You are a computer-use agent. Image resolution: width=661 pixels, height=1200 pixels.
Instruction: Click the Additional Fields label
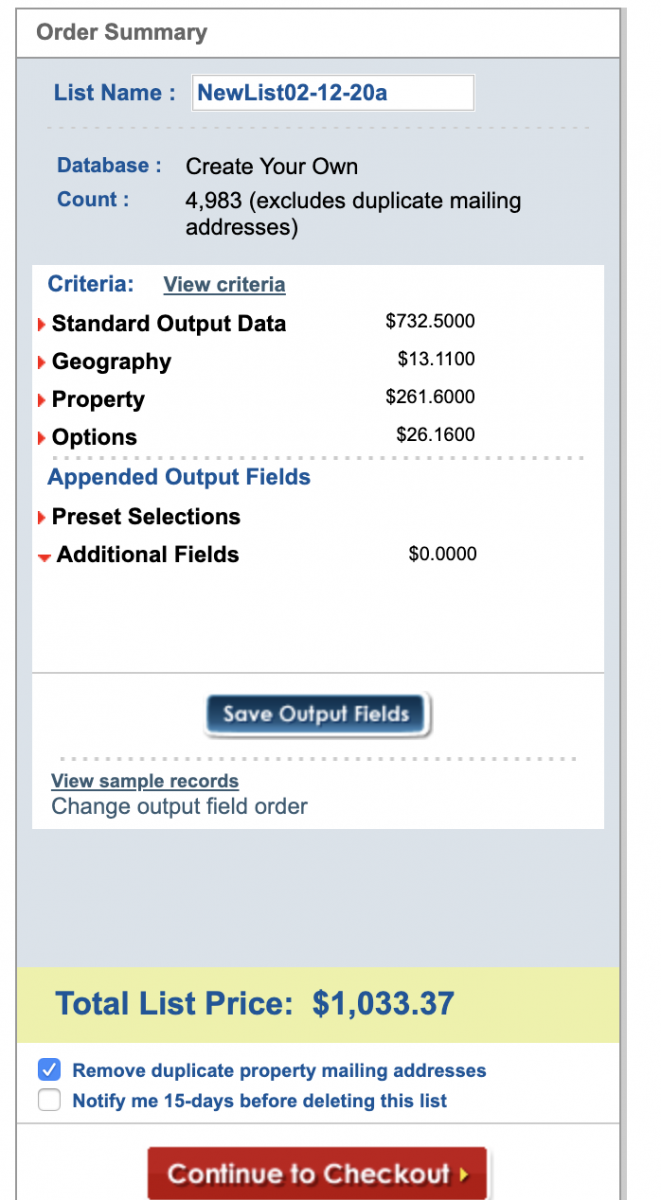click(148, 555)
